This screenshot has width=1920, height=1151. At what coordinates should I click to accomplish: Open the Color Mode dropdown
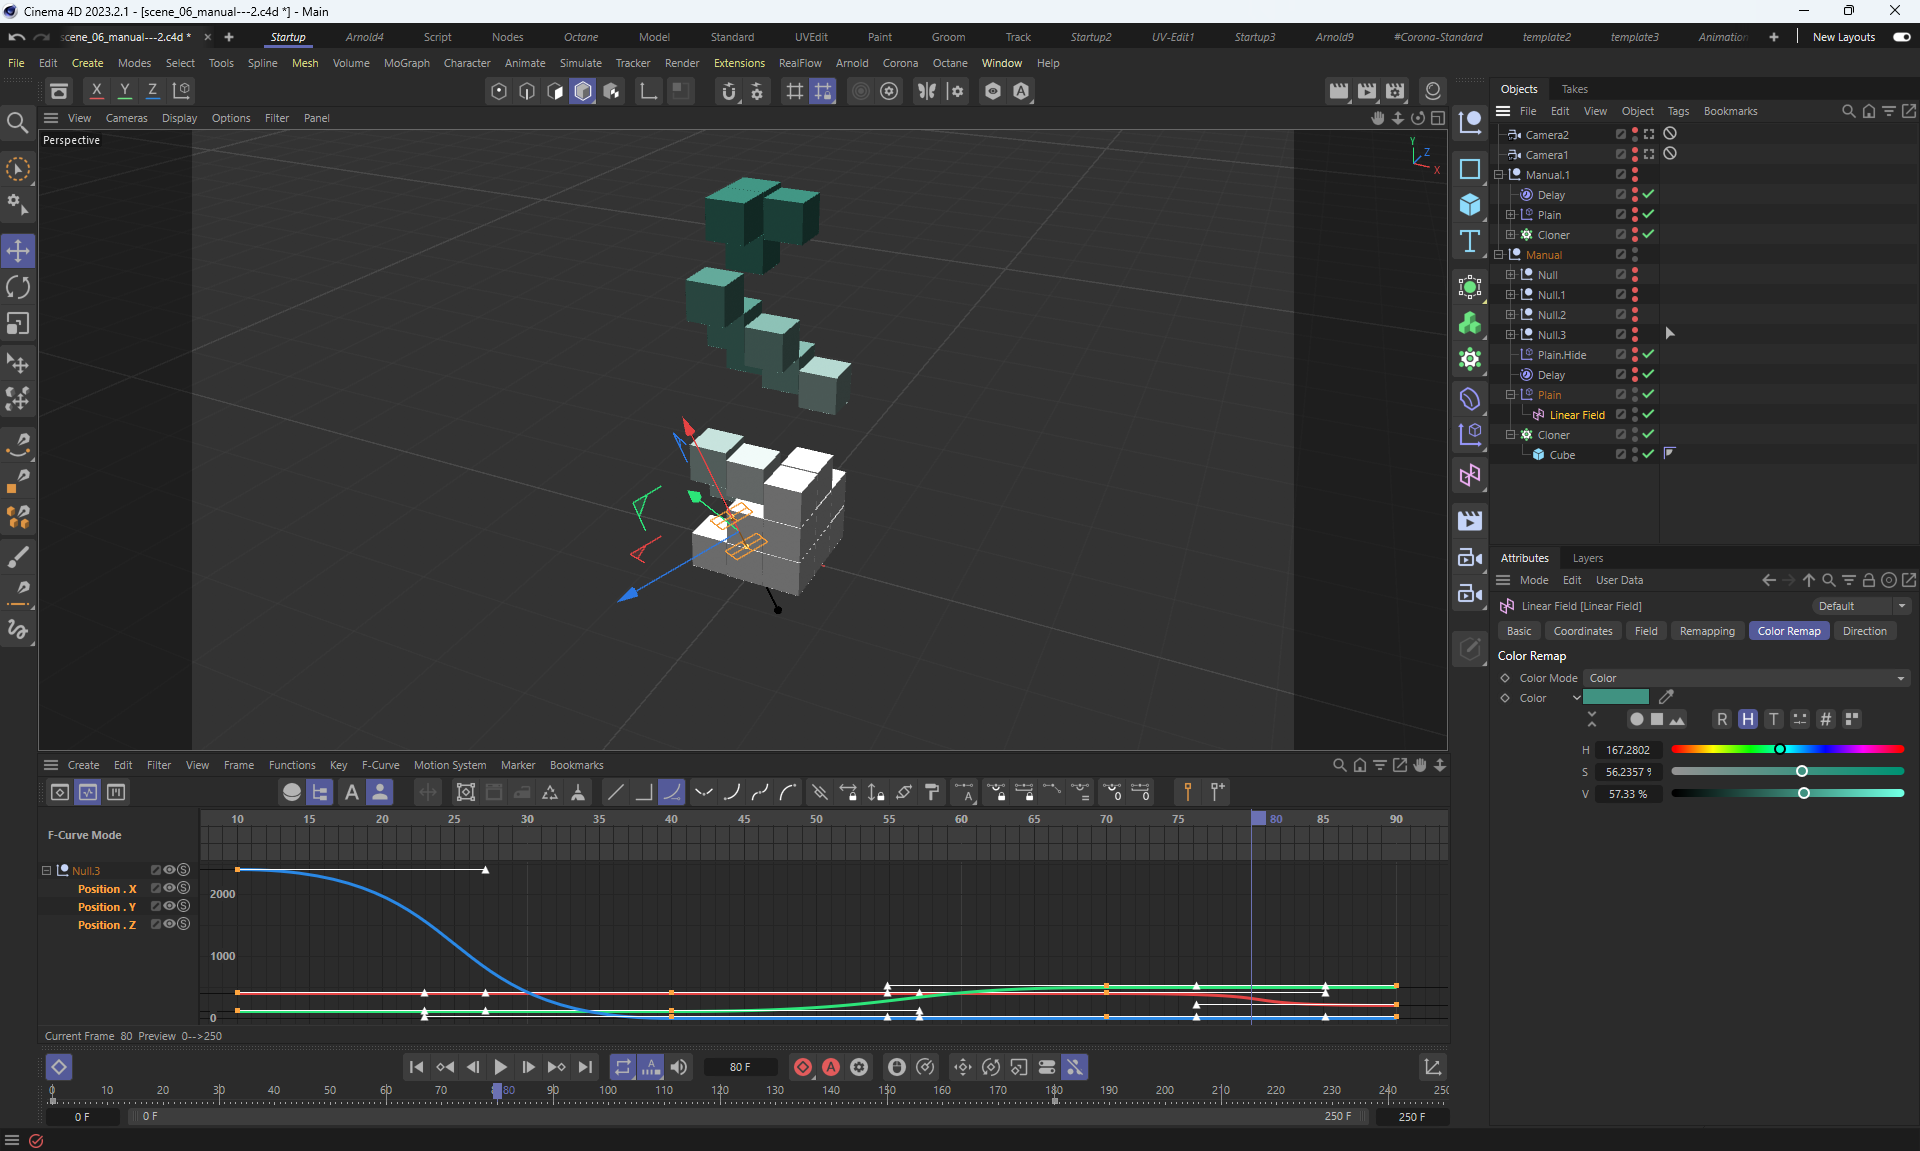click(x=1745, y=678)
